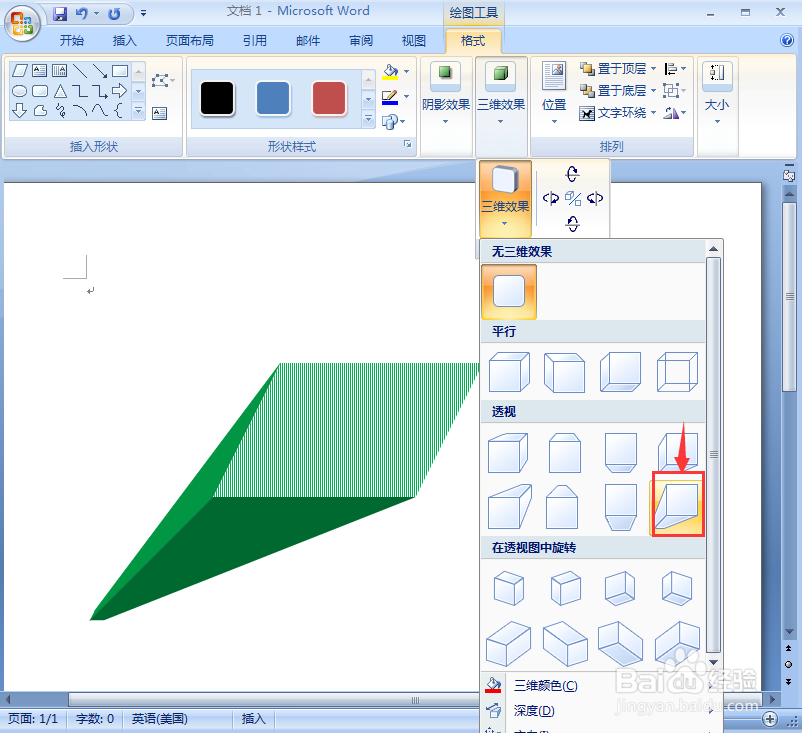This screenshot has width=802, height=733.
Task: Open the rotate objects menu
Action: point(675,113)
